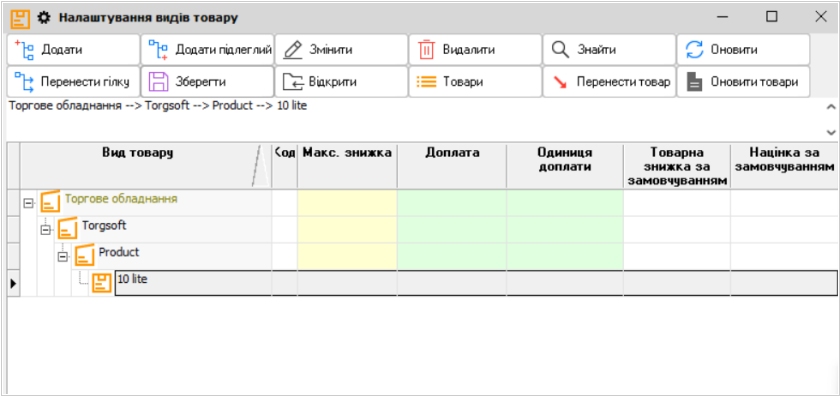Image resolution: width=840 pixels, height=396 pixels.
Task: Collapse the Torgsoft tree node
Action: 46,230
